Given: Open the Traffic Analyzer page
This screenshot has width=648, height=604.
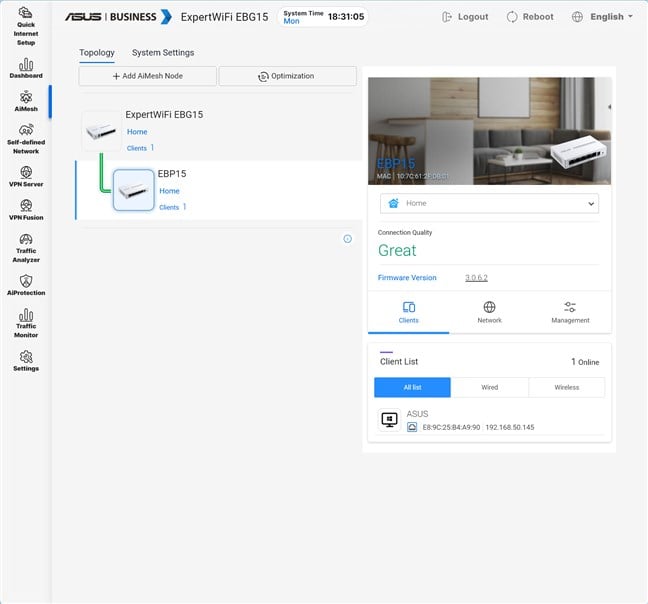Looking at the screenshot, I should (26, 248).
